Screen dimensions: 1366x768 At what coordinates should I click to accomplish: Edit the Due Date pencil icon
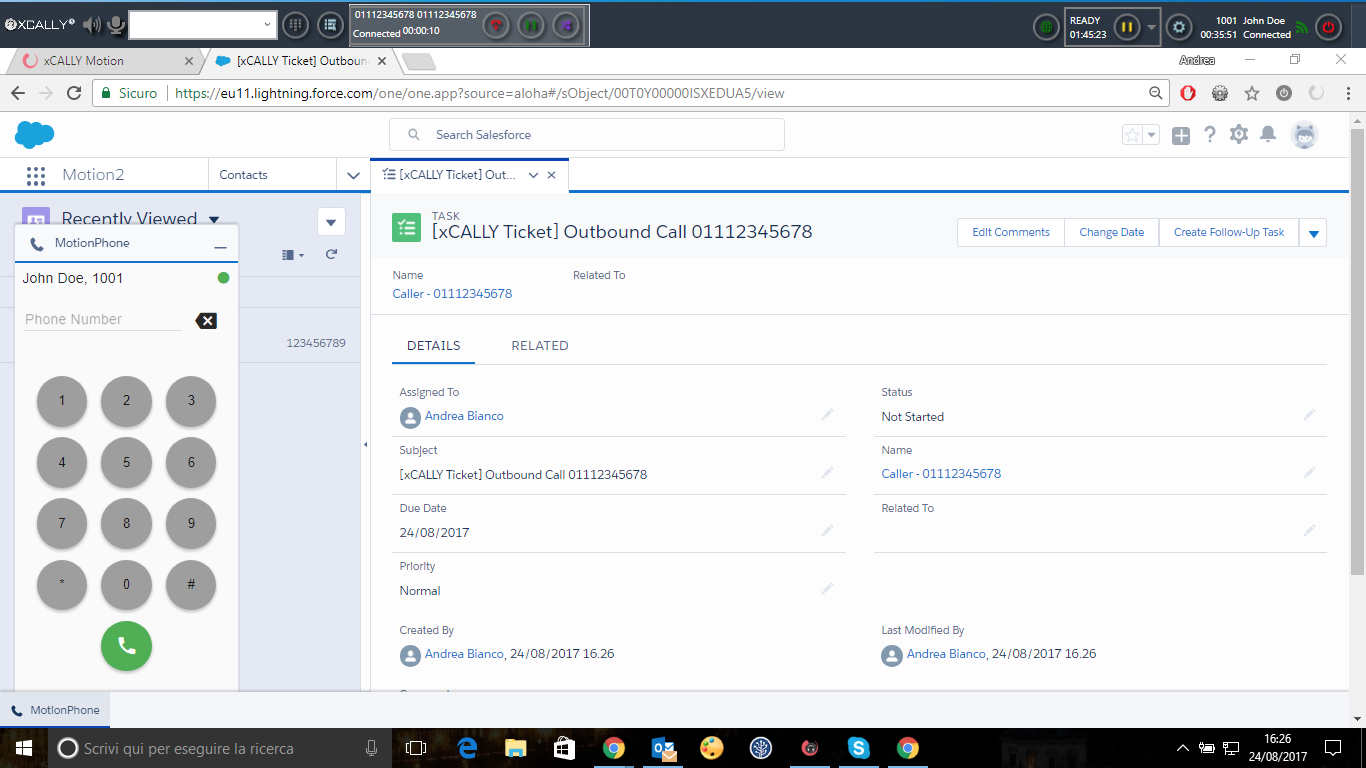click(x=827, y=530)
